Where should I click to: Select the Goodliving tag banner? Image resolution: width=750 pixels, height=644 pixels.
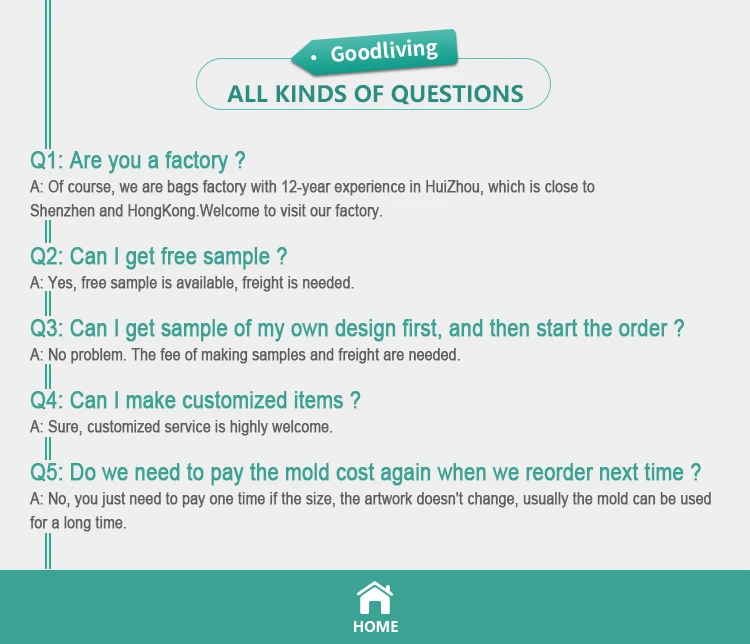[375, 52]
